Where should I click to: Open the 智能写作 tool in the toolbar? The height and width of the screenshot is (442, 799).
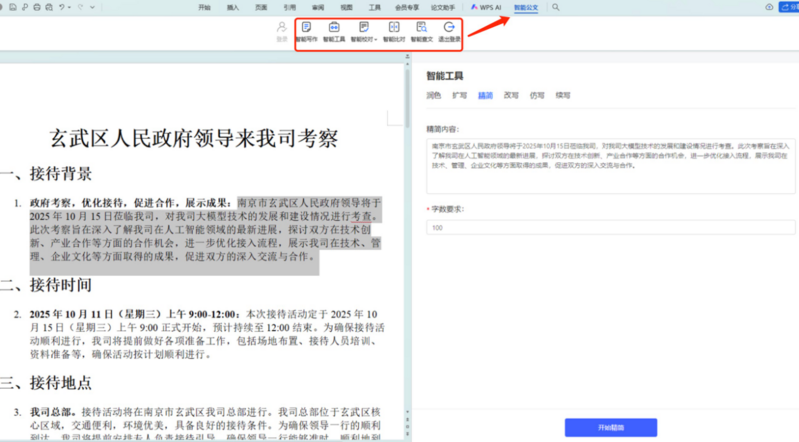coord(307,31)
